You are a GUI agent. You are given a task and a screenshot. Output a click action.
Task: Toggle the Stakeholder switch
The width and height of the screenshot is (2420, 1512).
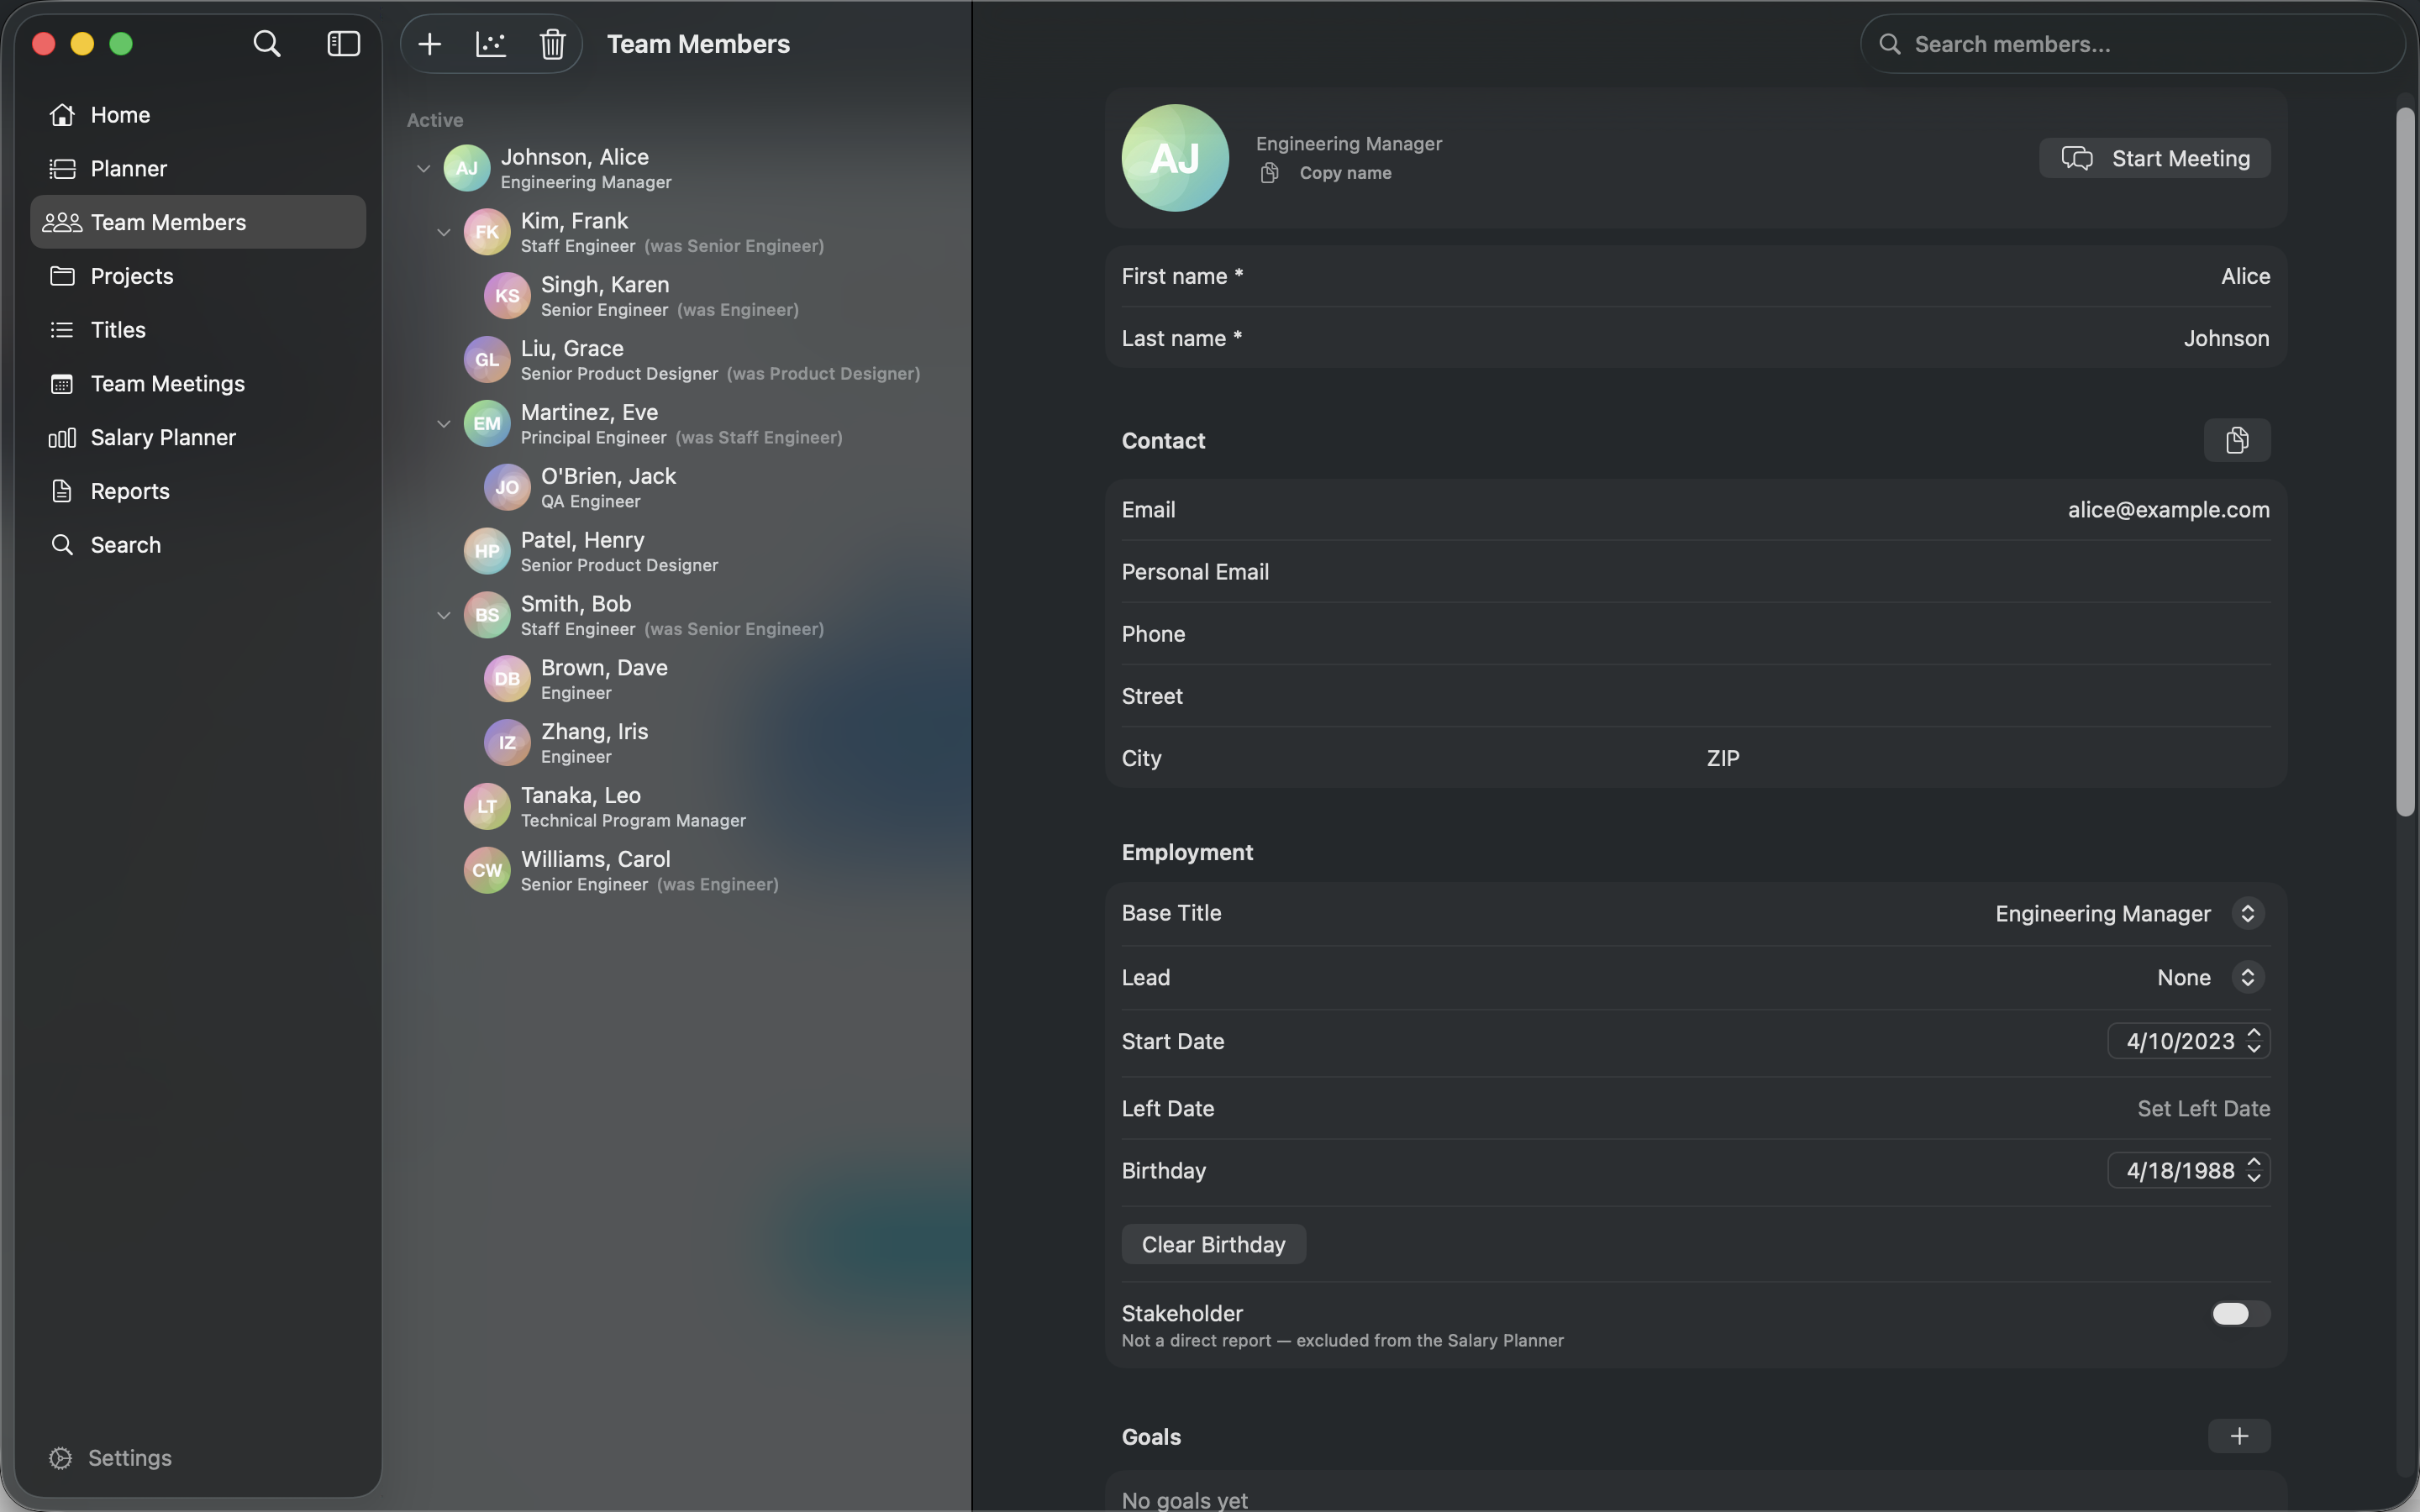pos(2239,1314)
